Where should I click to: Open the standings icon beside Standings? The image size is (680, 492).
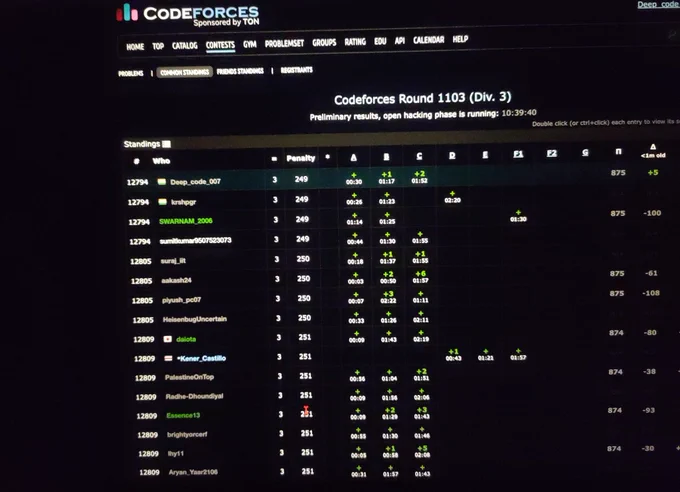click(x=167, y=144)
